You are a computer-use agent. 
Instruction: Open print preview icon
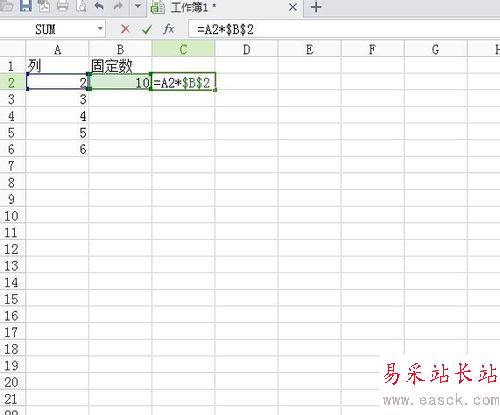pos(81,6)
